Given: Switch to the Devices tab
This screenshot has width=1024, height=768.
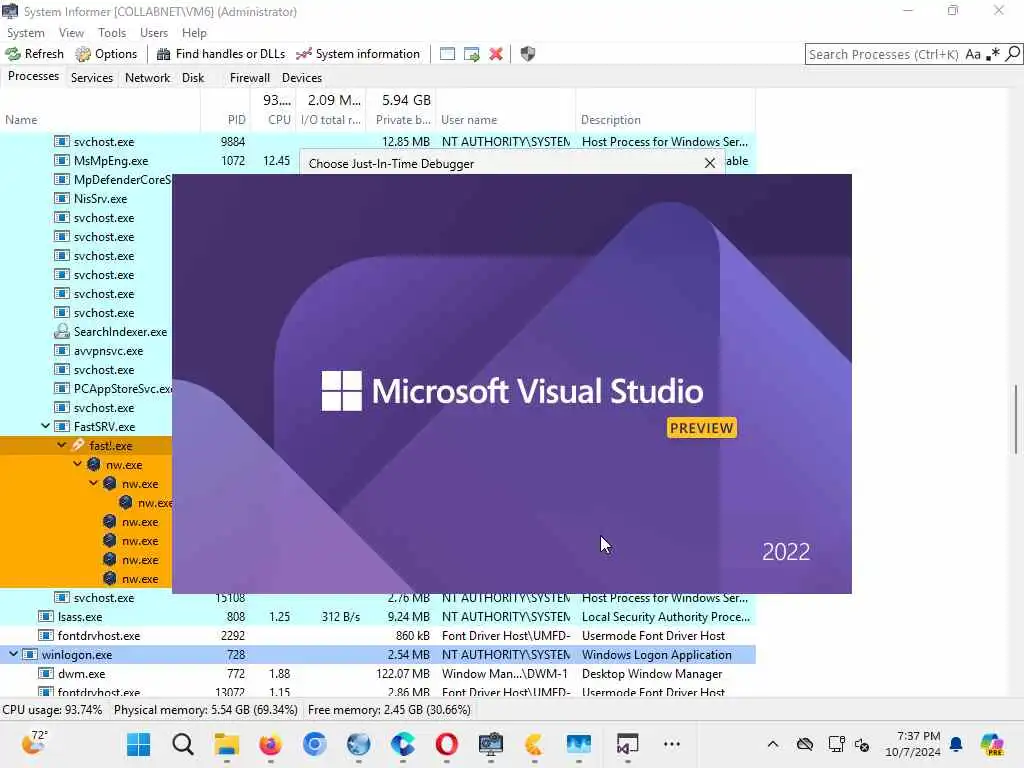Looking at the screenshot, I should click(302, 78).
